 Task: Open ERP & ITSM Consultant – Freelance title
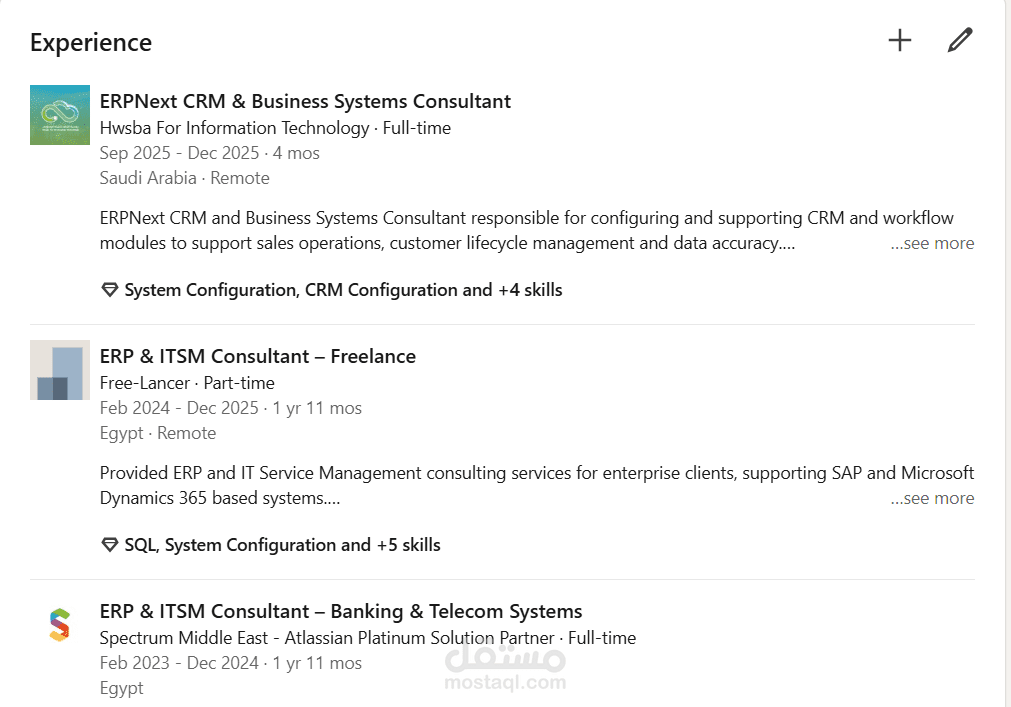(x=258, y=356)
